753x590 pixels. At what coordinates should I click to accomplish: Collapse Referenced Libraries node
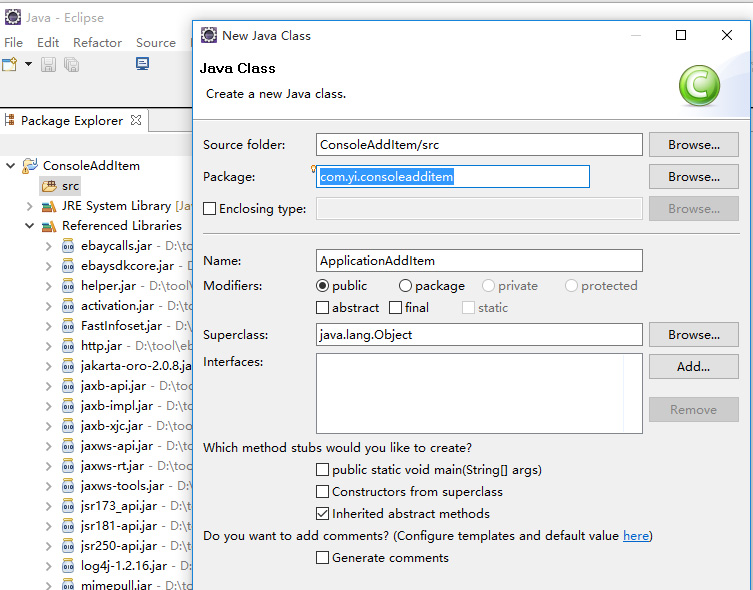click(x=29, y=226)
